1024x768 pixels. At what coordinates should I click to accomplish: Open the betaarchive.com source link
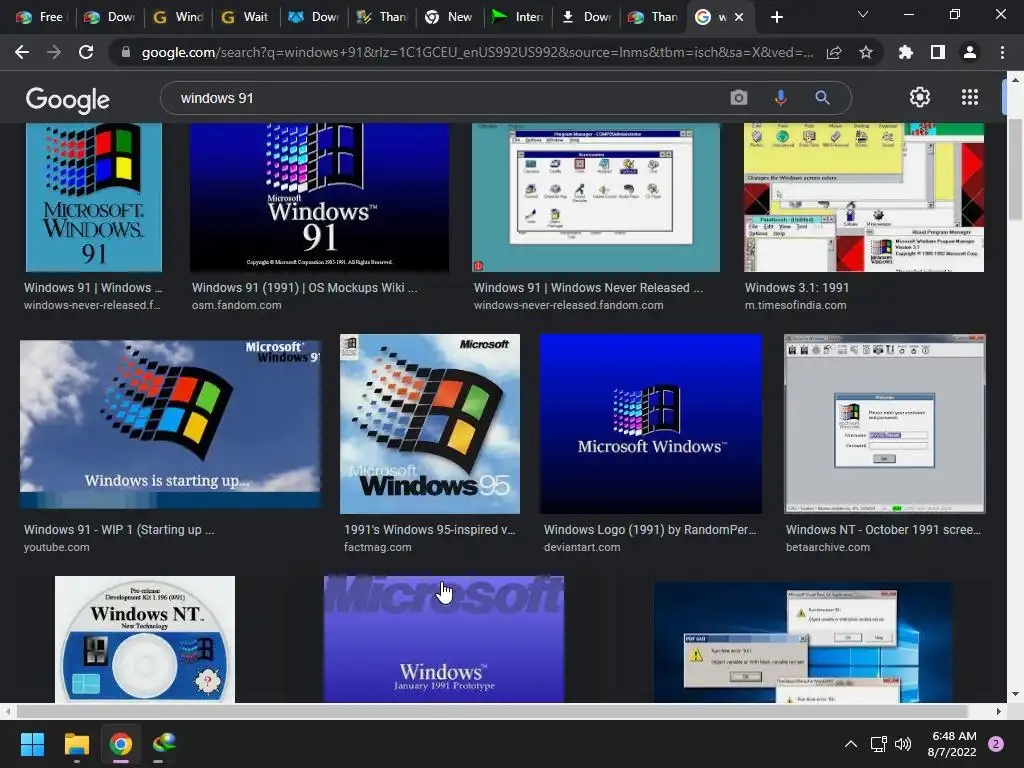click(827, 547)
